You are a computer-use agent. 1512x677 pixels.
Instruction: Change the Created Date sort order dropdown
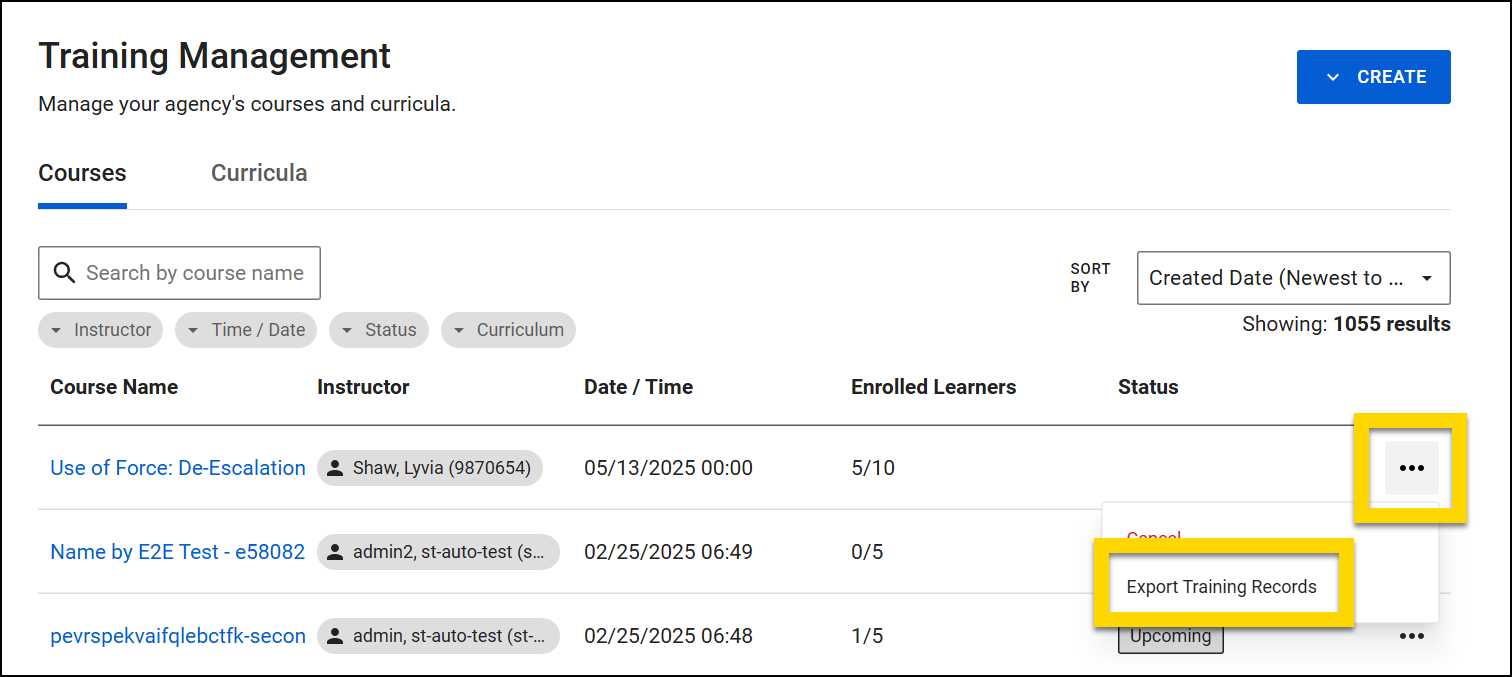1293,277
